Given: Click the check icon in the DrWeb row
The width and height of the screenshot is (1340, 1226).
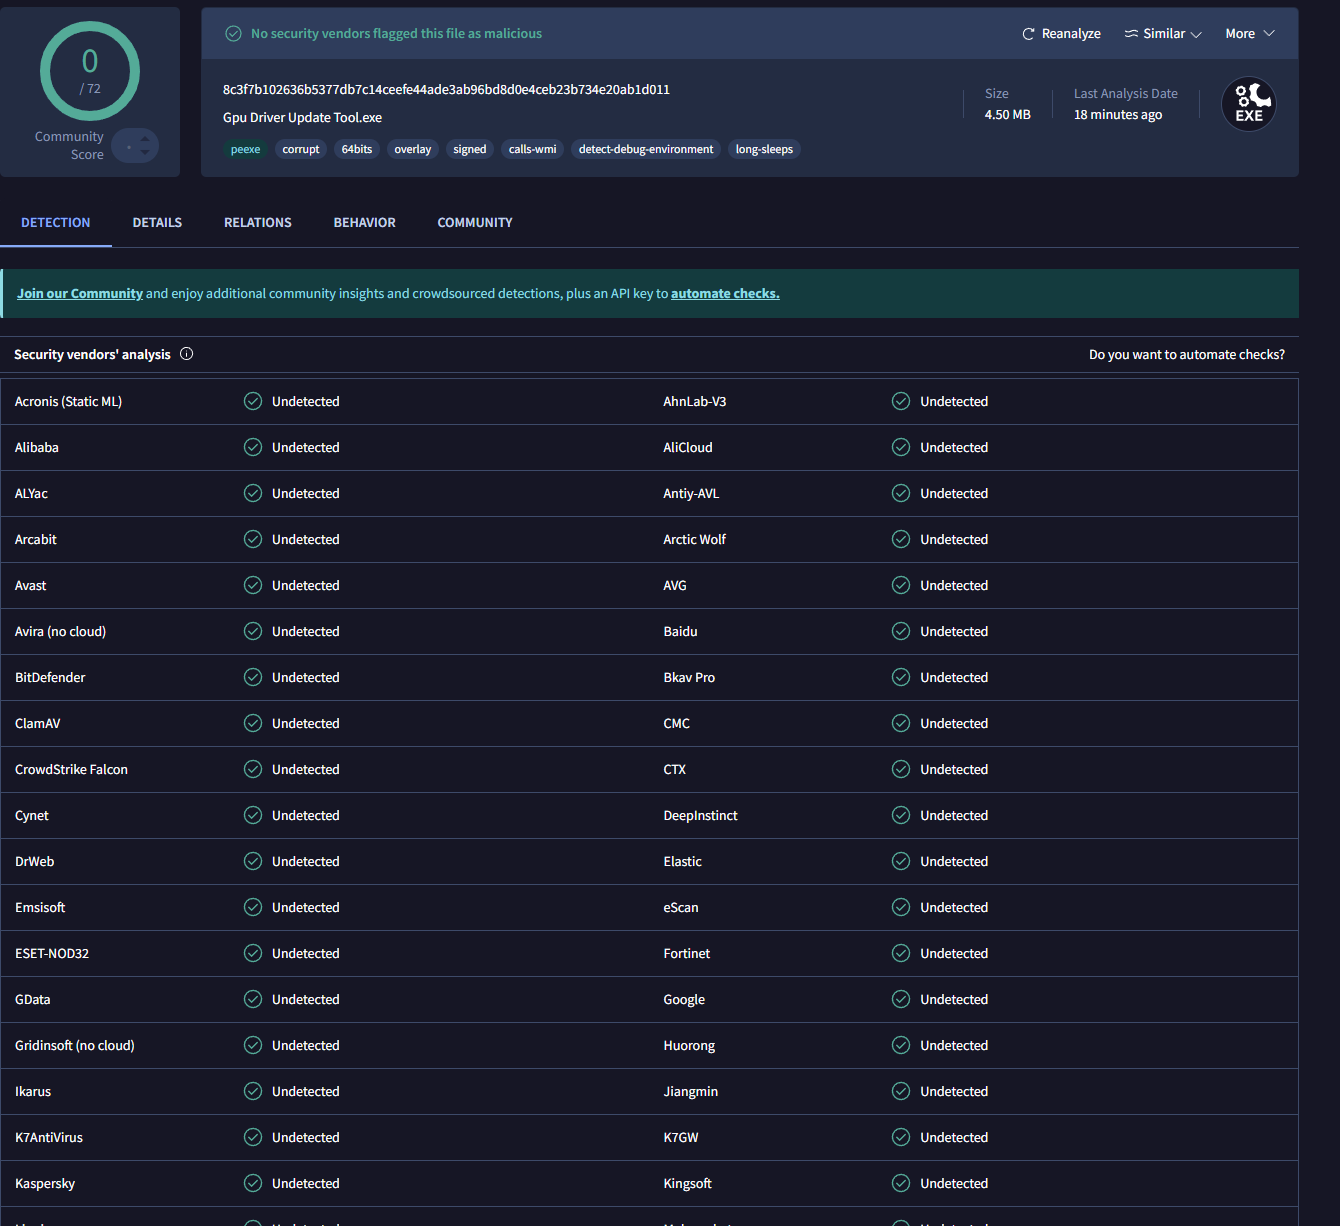Looking at the screenshot, I should (x=253, y=861).
